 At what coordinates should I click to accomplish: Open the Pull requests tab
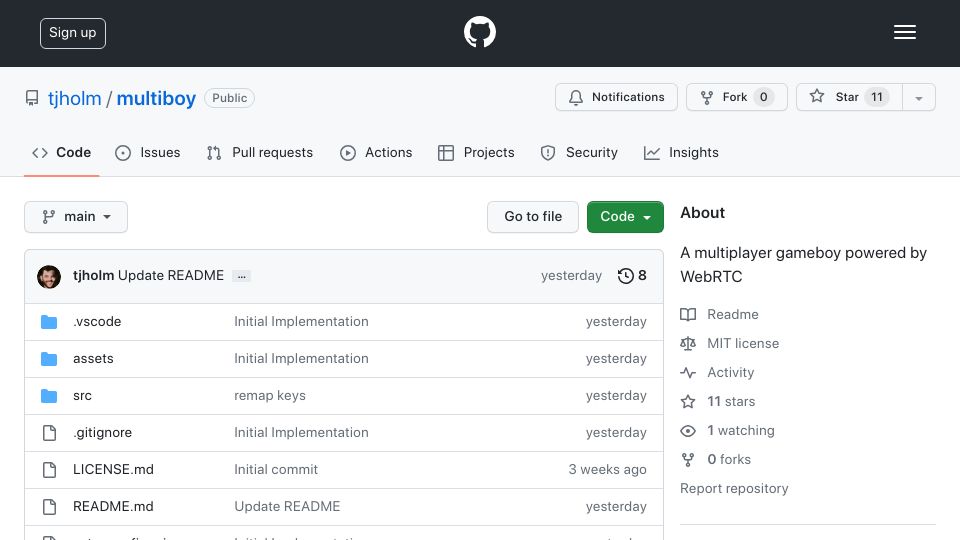[260, 152]
